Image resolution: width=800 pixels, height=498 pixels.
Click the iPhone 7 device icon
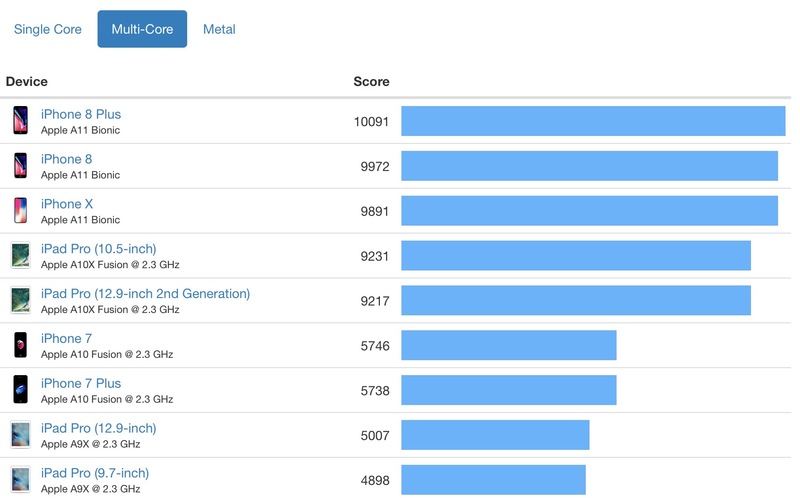click(20, 345)
